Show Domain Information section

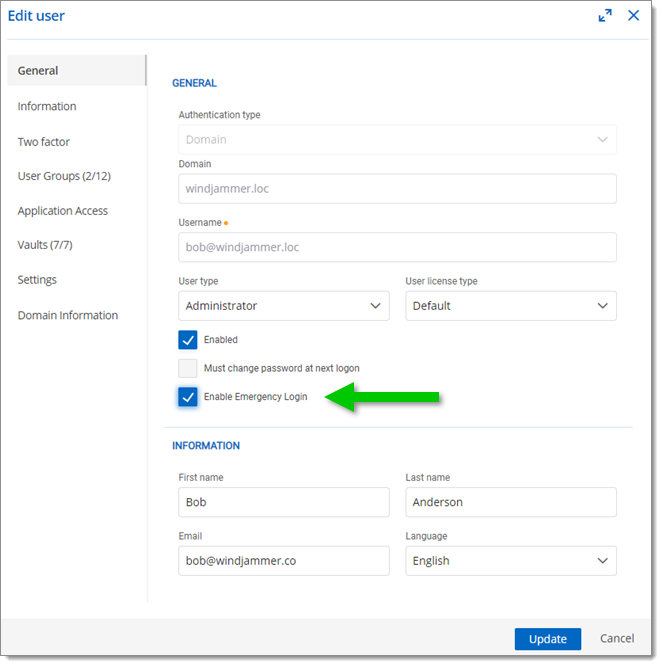click(68, 315)
